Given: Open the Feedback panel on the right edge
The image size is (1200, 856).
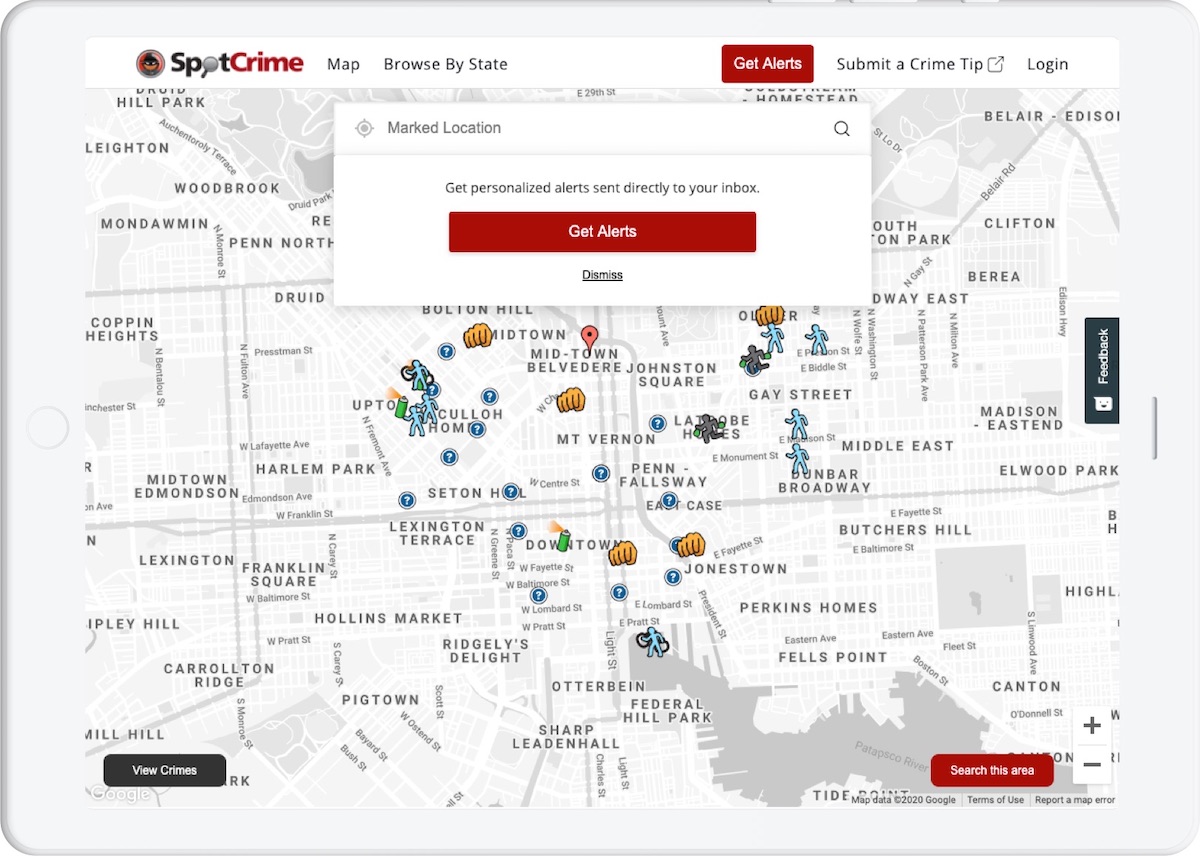Looking at the screenshot, I should pos(1101,372).
